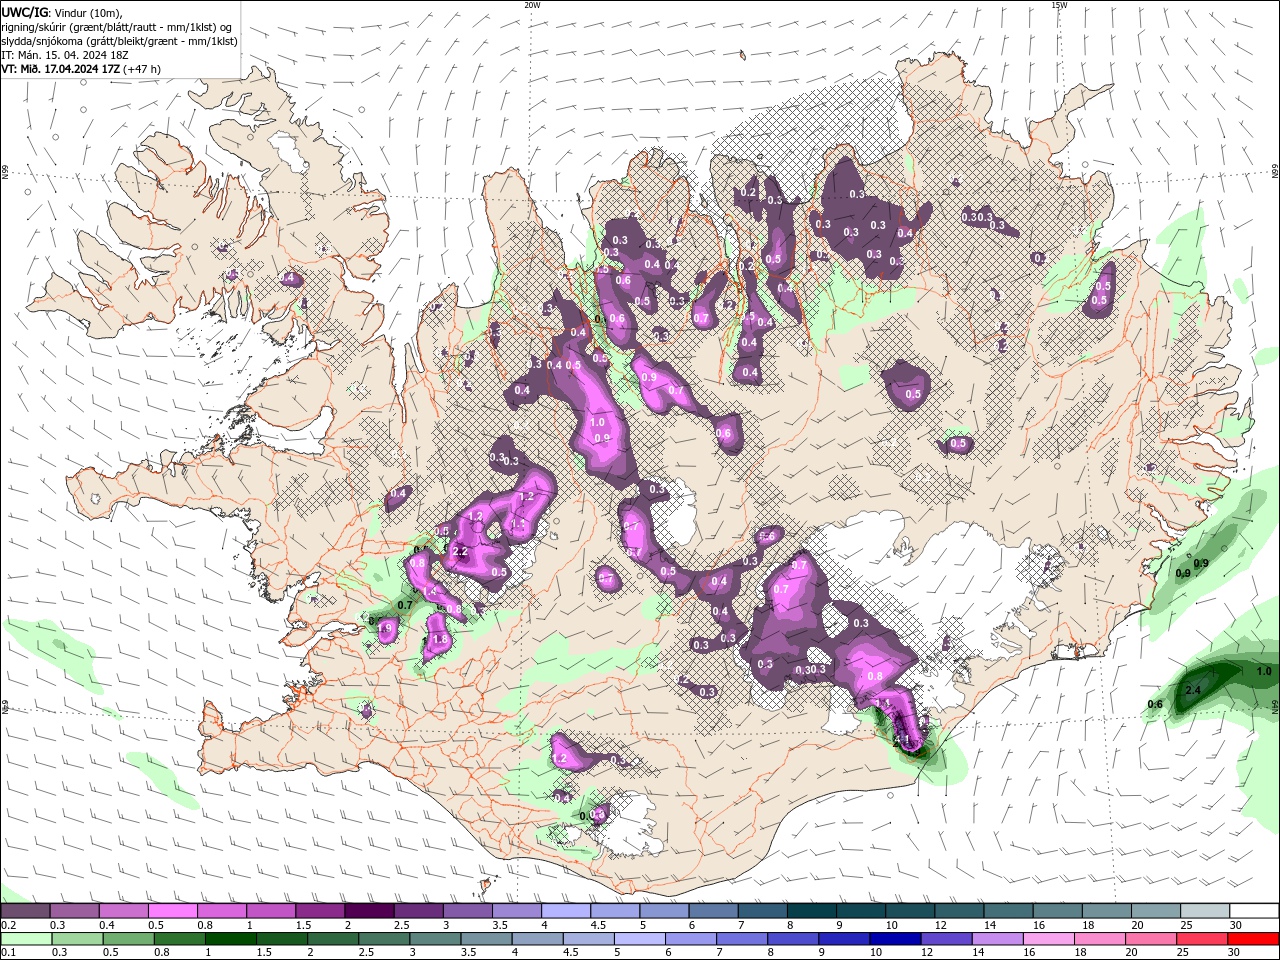The width and height of the screenshot is (1280, 960).
Task: Select the pale green rain swatch between 0.1 and 0.3
Action: tap(25, 939)
